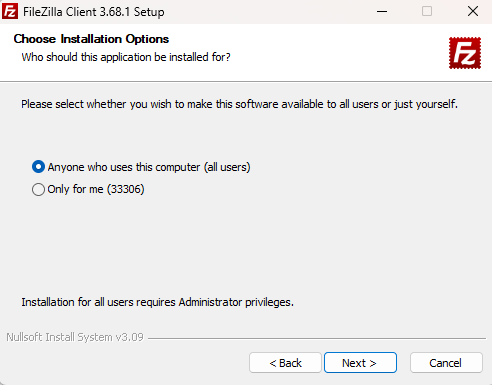This screenshot has width=492, height=385.
Task: Minimize the setup window
Action: coord(382,11)
